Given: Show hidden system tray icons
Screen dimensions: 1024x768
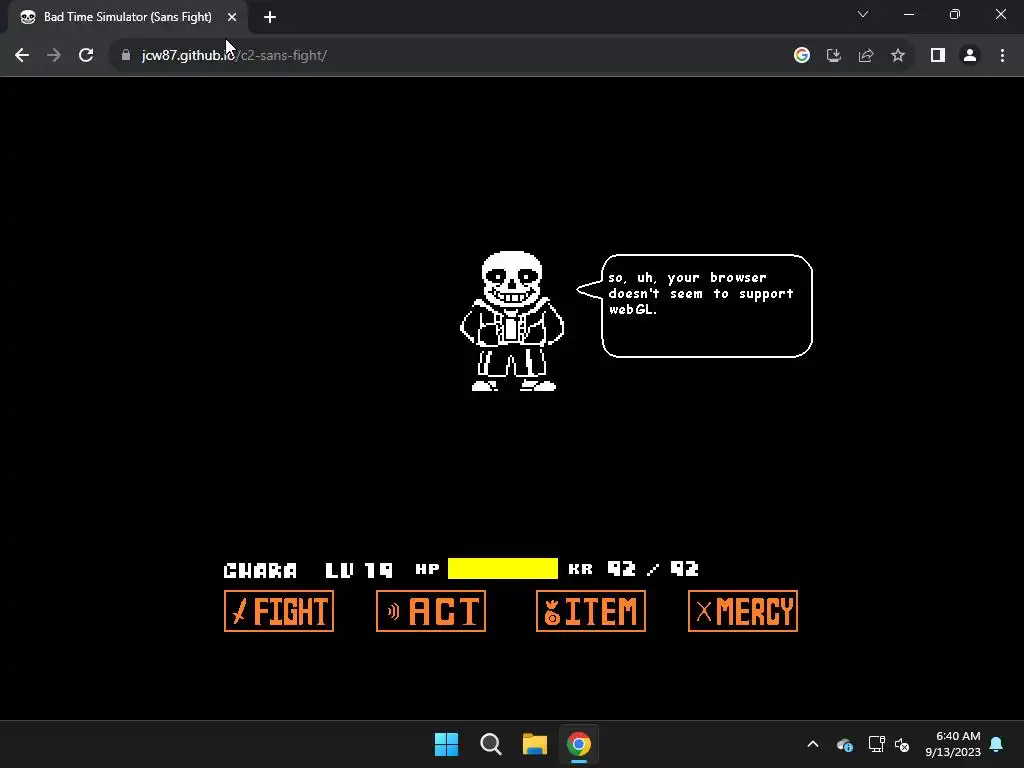Looking at the screenshot, I should point(813,744).
